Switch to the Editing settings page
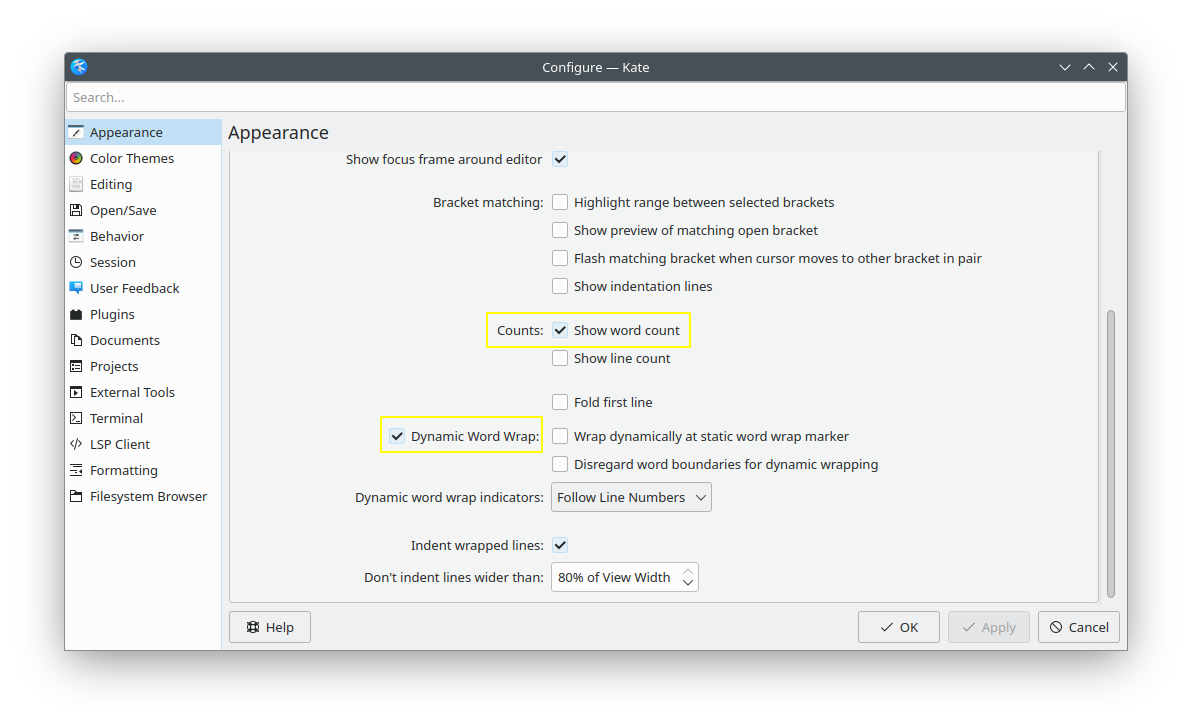The width and height of the screenshot is (1192, 727). (x=110, y=184)
